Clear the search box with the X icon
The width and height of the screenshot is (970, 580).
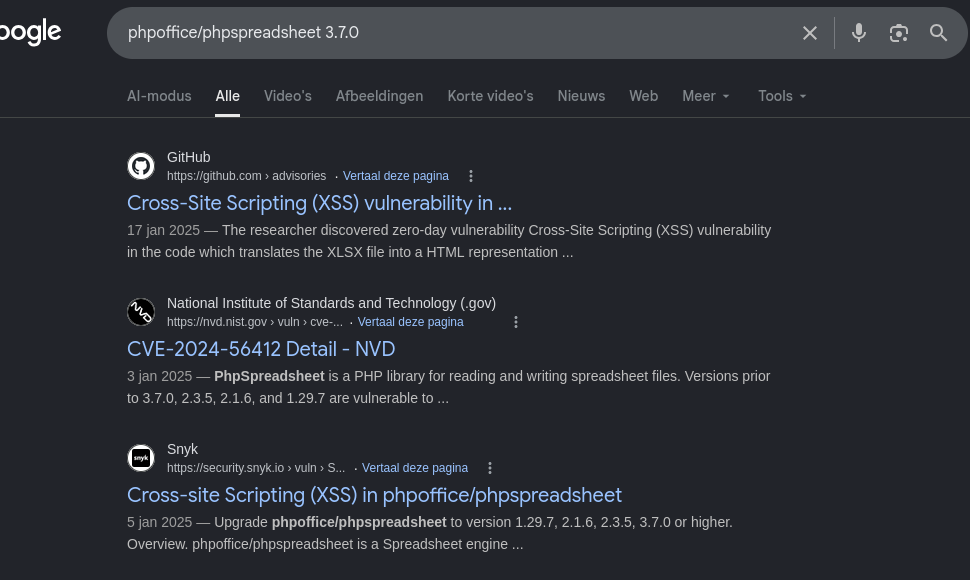click(810, 33)
